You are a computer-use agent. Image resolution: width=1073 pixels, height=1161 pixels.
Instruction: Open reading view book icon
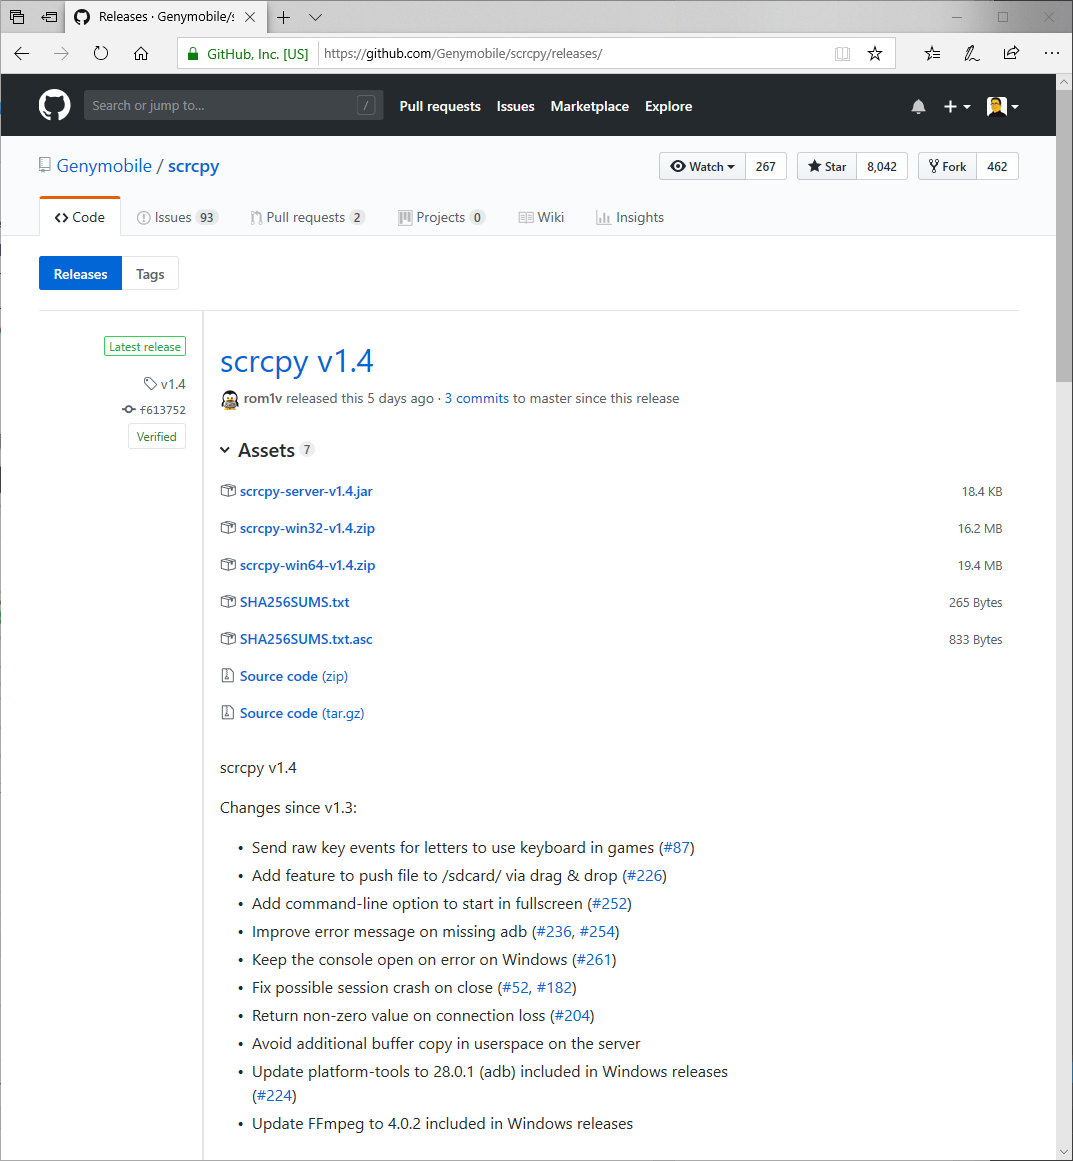click(x=842, y=54)
